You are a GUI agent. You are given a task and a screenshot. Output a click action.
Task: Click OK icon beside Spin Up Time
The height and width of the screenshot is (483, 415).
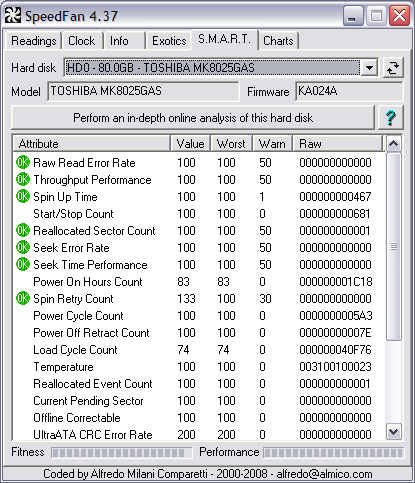[23, 196]
